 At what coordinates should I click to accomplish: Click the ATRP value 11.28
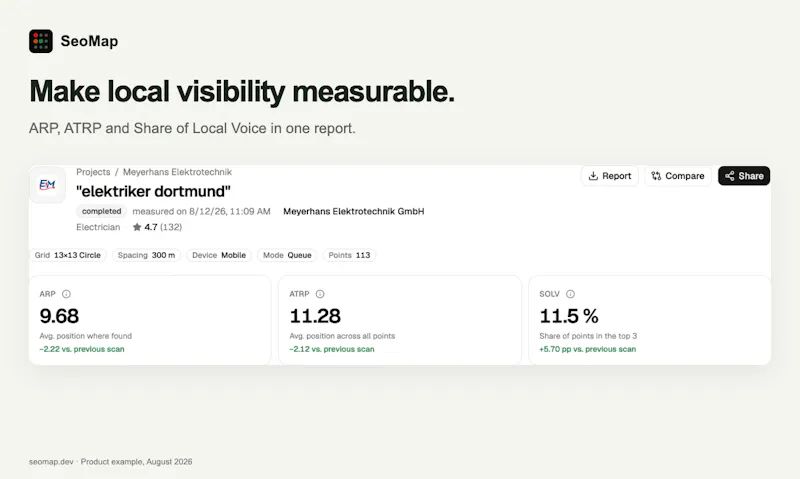point(315,316)
